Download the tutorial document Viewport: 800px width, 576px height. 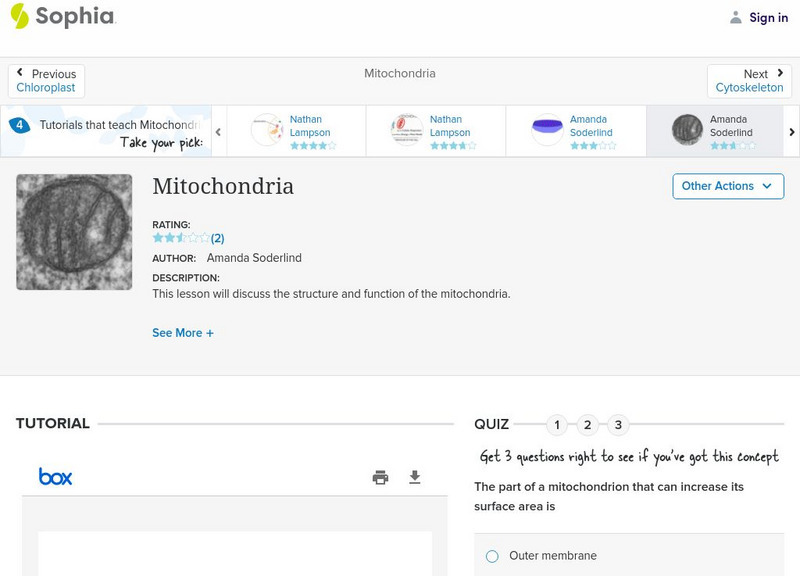(x=415, y=477)
